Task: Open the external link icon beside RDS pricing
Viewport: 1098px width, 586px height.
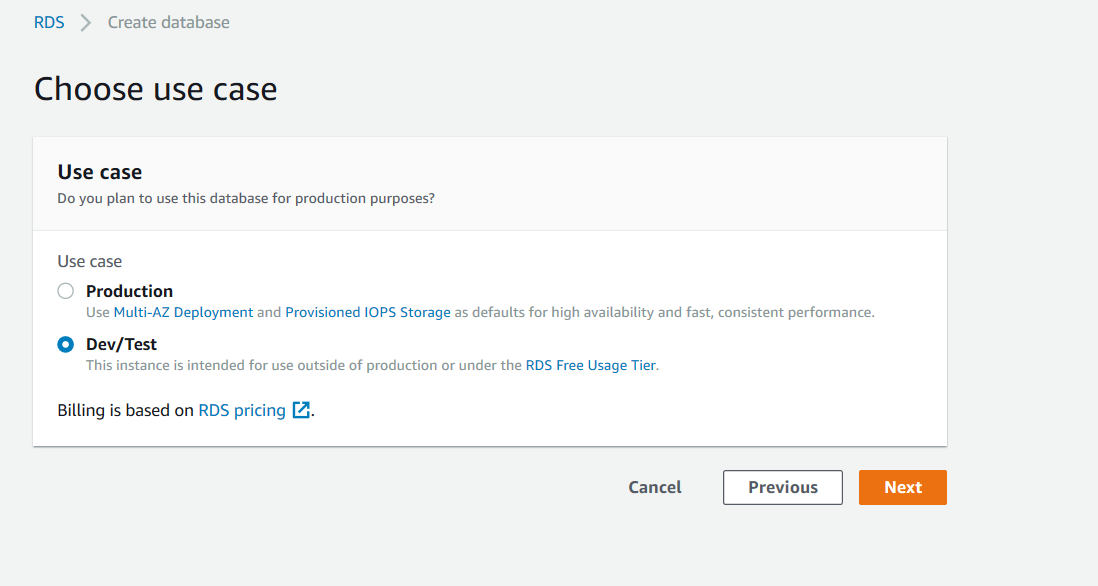Action: pyautogui.click(x=301, y=410)
